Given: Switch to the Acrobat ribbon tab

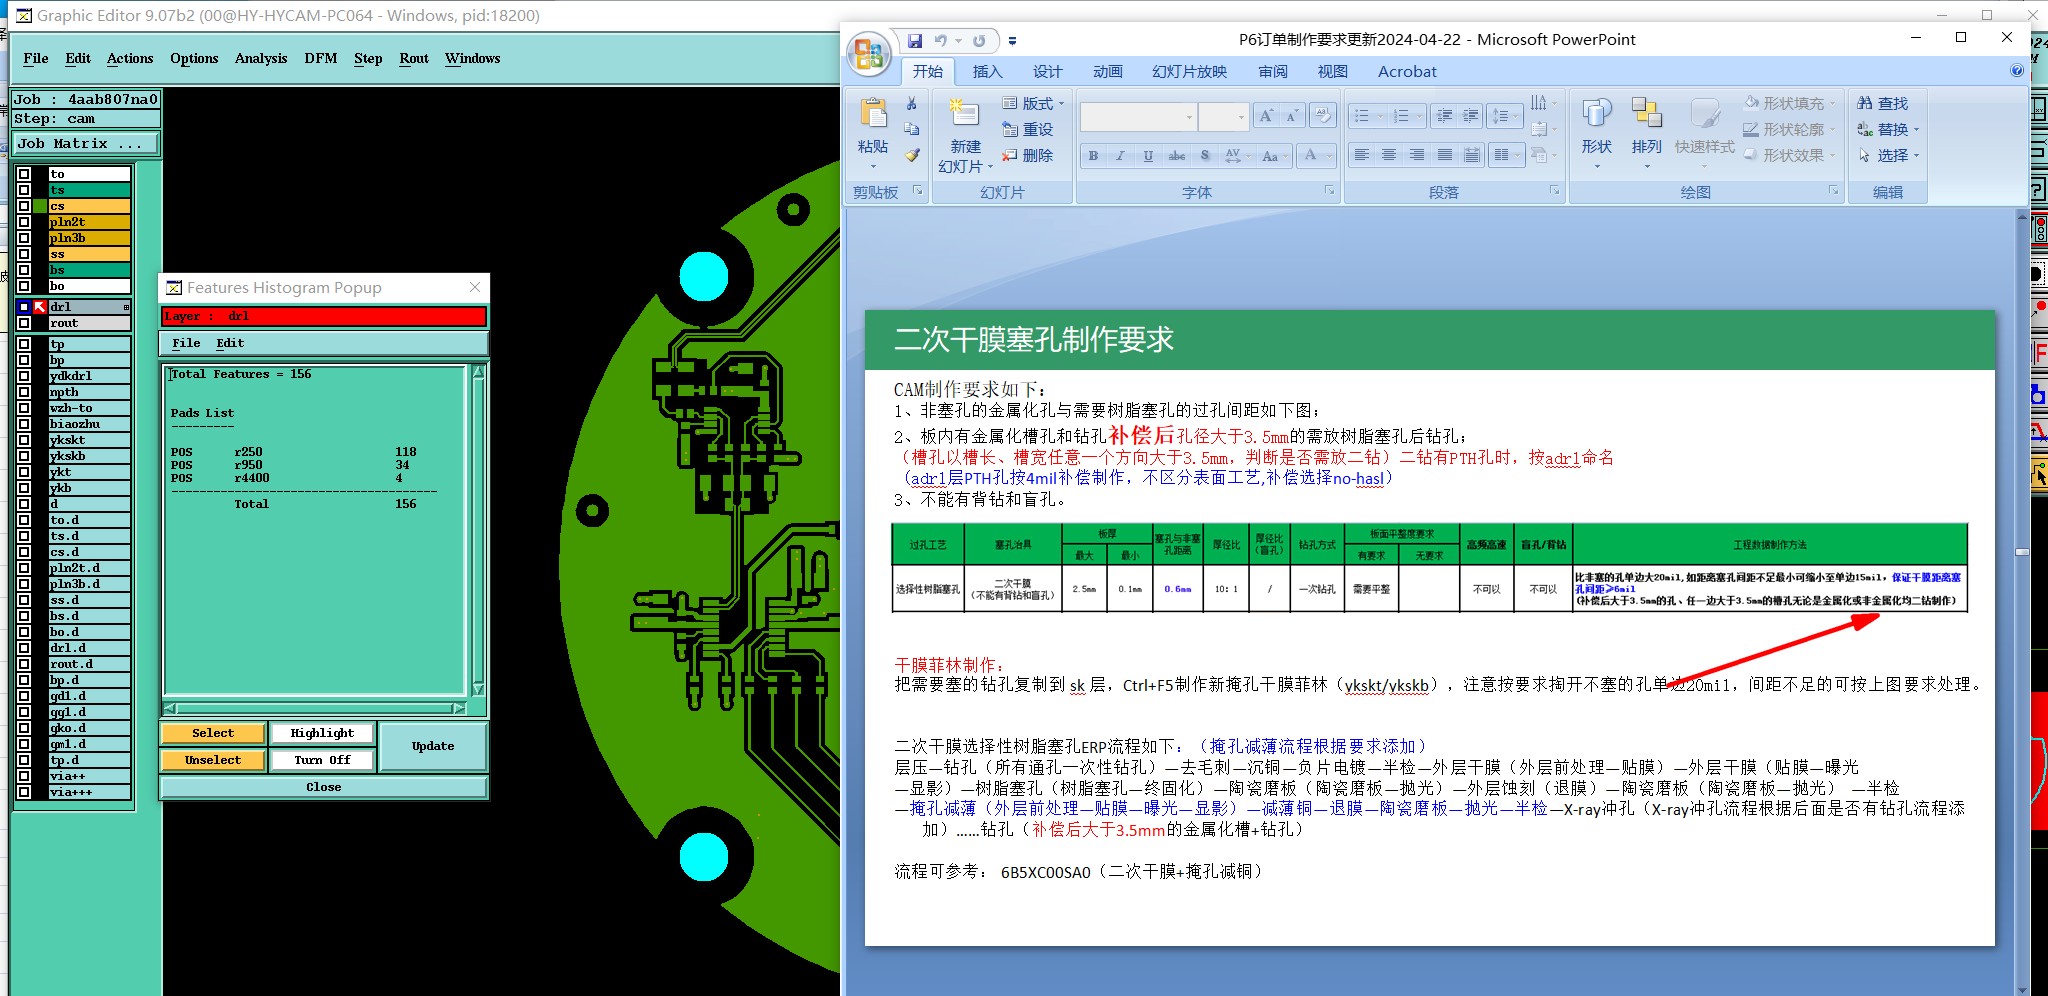Looking at the screenshot, I should click(1407, 71).
